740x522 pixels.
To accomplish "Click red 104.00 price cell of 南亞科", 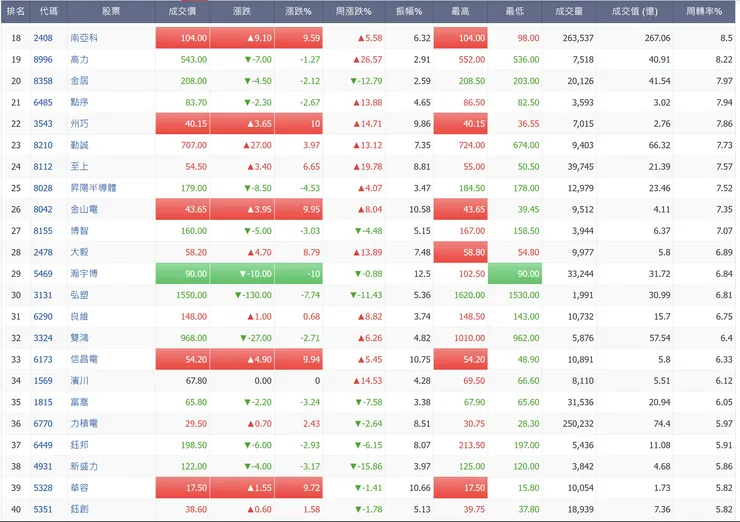I will tap(183, 38).
